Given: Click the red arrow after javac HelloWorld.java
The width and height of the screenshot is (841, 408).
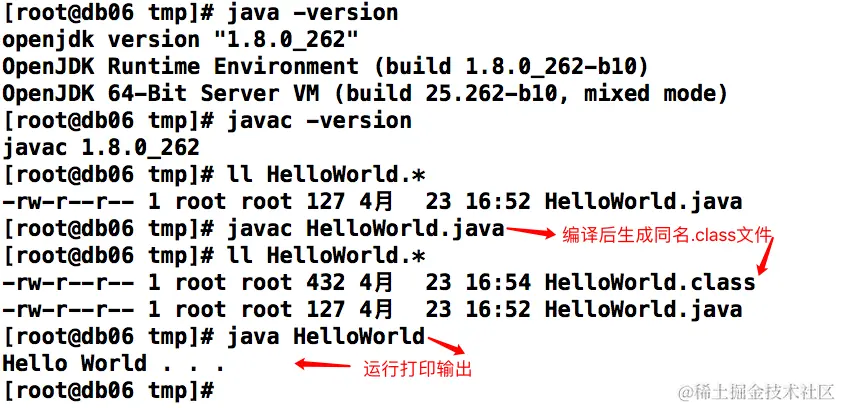Looking at the screenshot, I should point(531,232).
